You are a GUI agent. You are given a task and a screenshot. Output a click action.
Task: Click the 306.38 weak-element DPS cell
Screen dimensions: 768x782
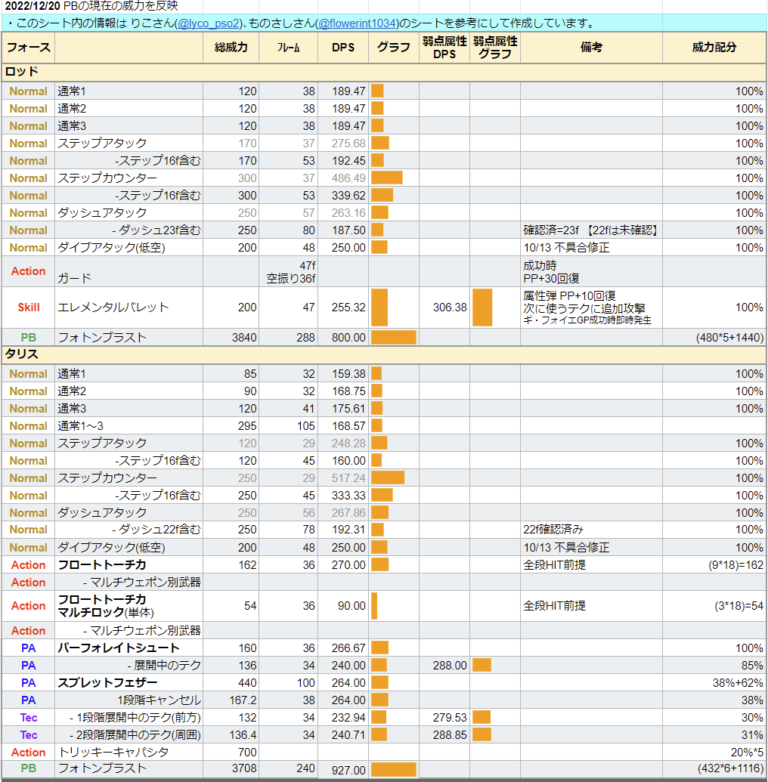click(444, 307)
